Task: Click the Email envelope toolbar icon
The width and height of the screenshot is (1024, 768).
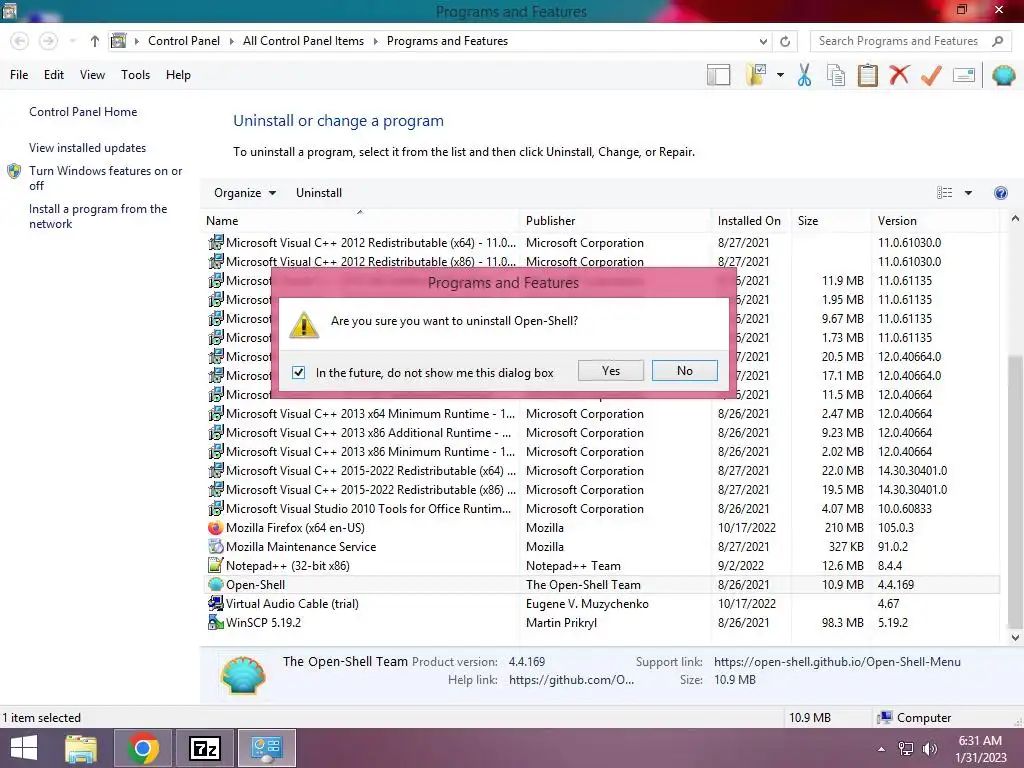Action: 964,75
